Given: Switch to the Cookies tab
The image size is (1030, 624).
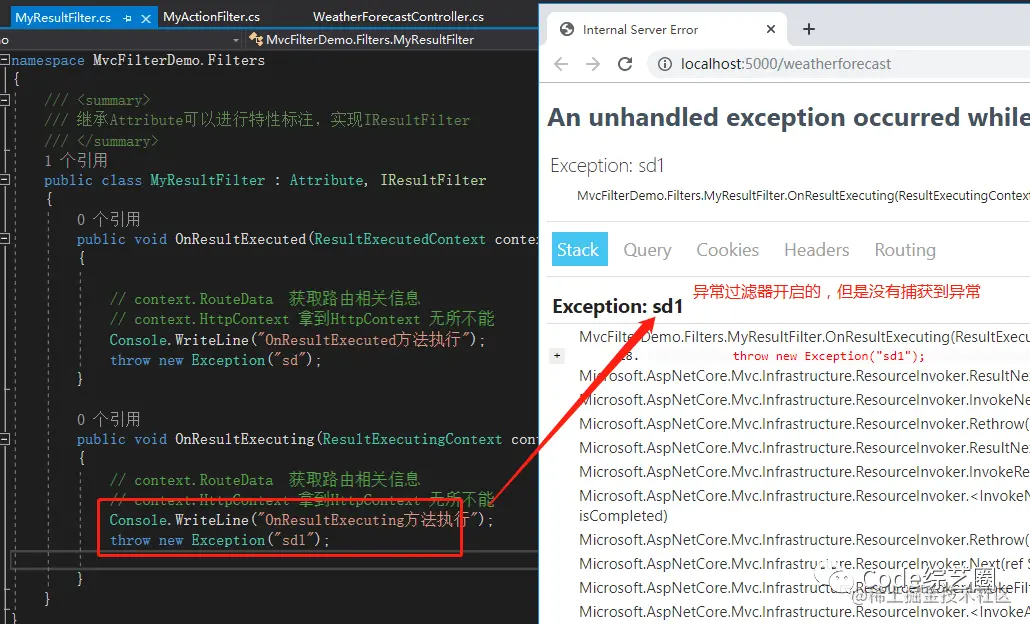Looking at the screenshot, I should 727,250.
